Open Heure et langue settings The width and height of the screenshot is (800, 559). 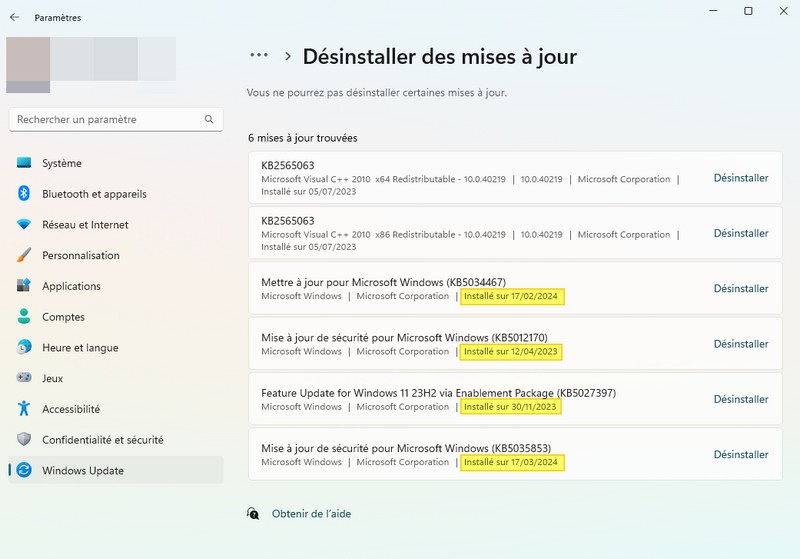80,348
